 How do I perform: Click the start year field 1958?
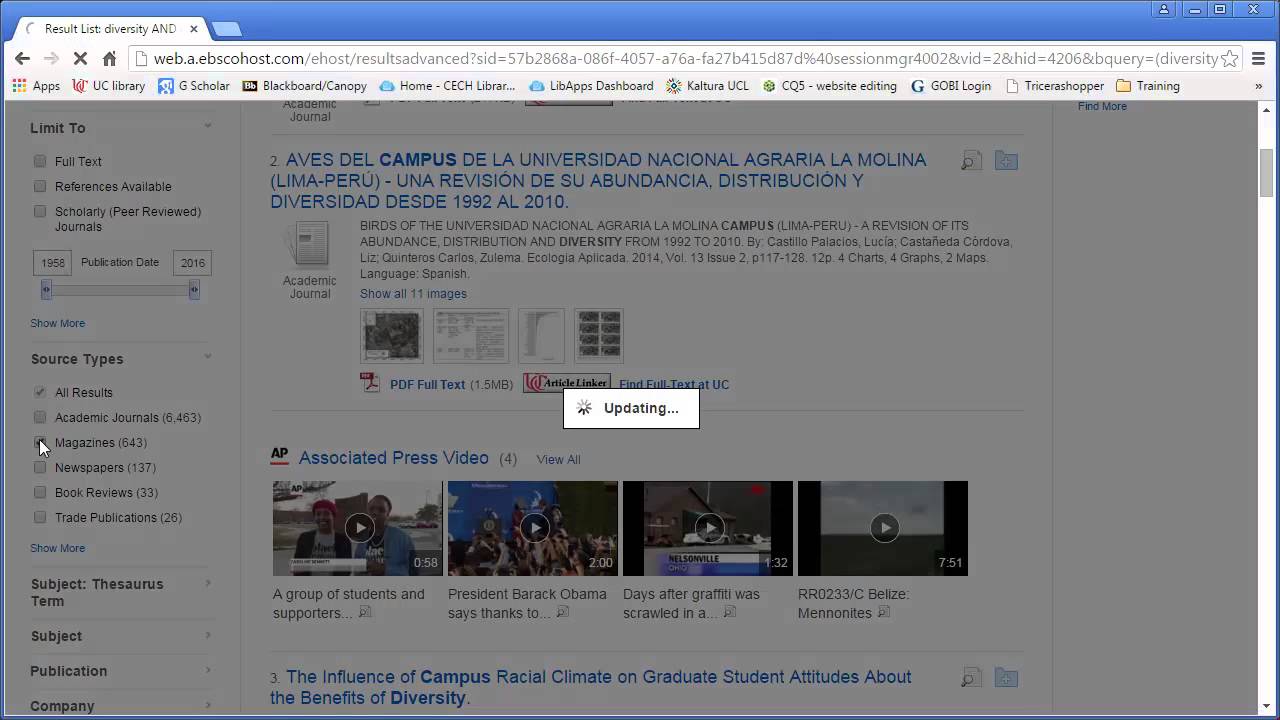(x=53, y=263)
